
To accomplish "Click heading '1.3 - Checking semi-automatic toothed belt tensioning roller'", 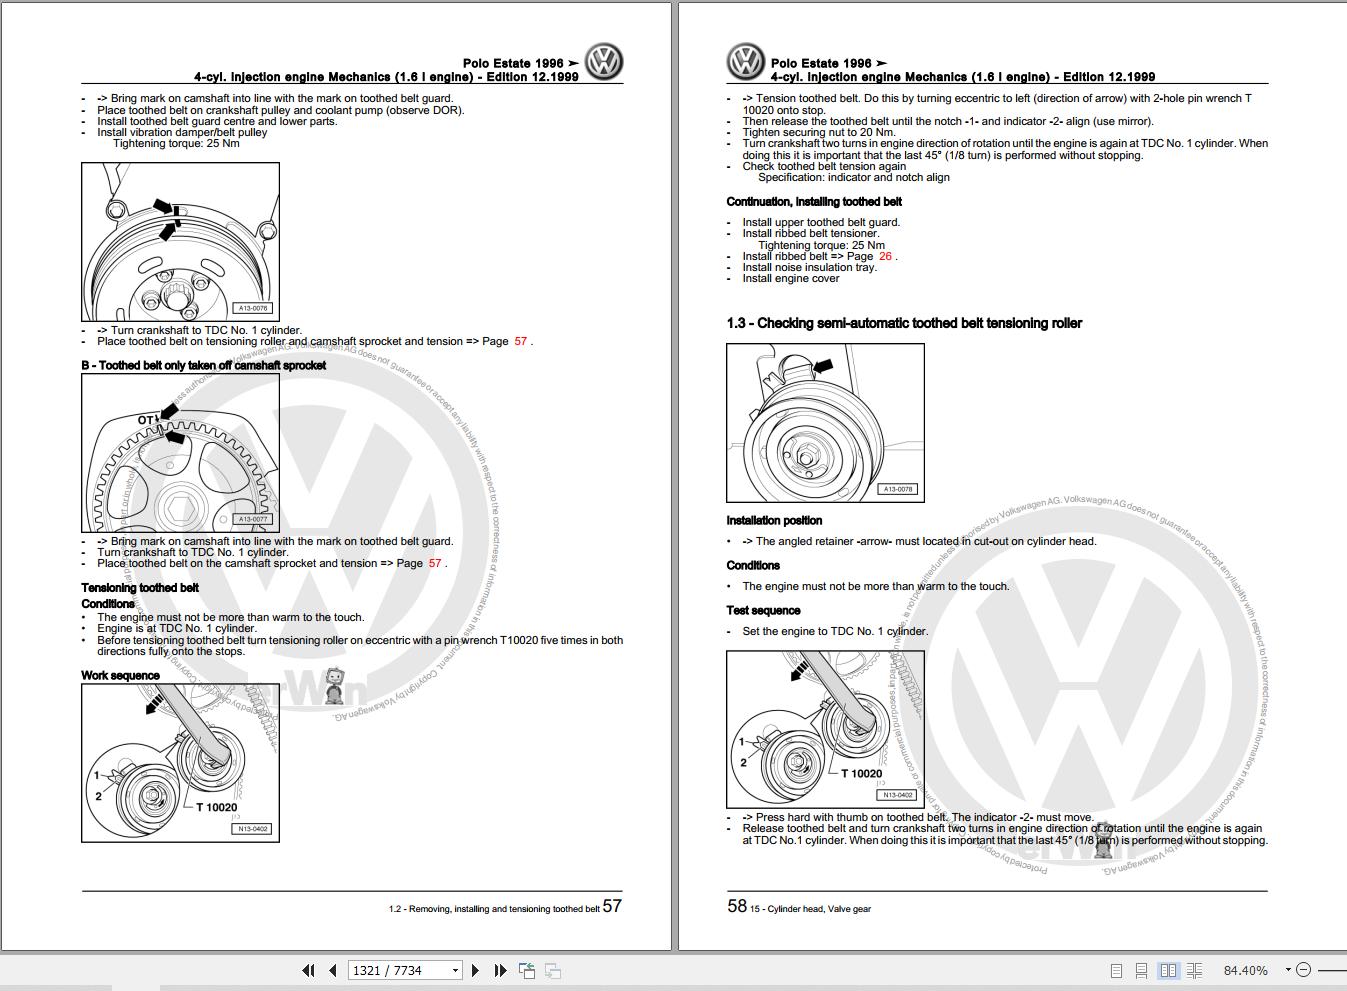I will point(904,323).
